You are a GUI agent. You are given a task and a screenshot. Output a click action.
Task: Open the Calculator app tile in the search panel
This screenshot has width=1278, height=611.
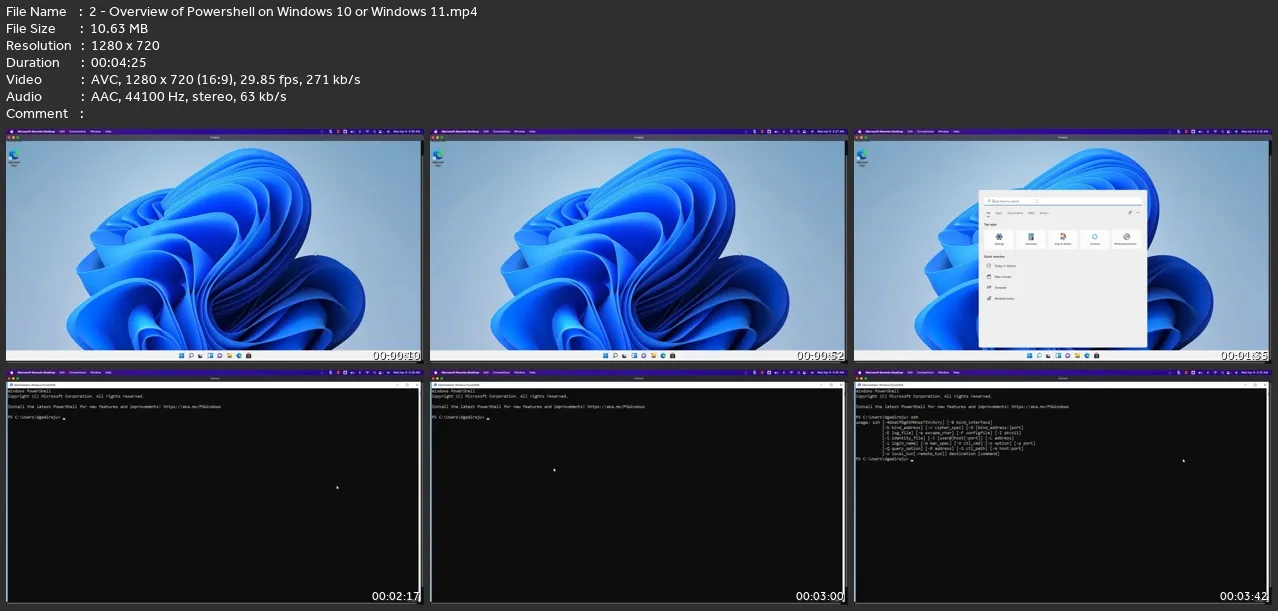(x=1031, y=239)
